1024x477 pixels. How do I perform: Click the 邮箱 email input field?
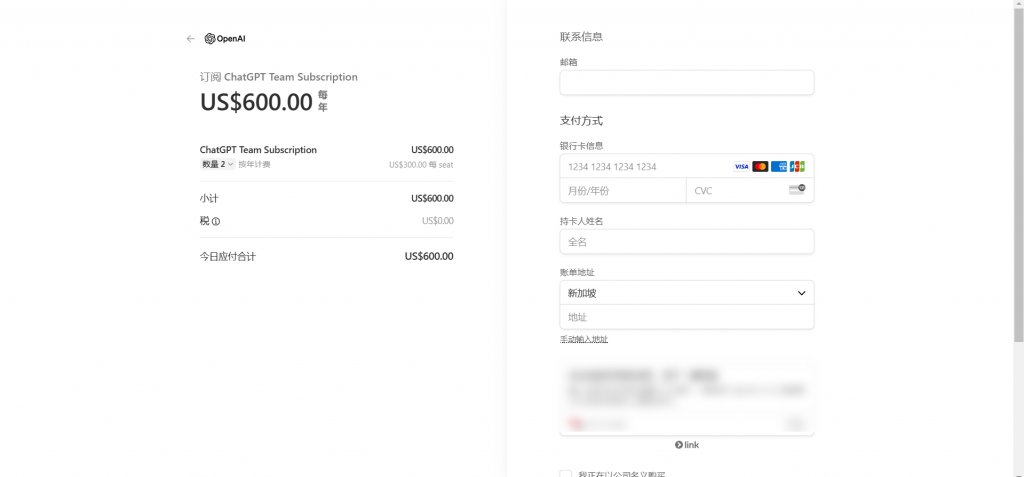(687, 83)
